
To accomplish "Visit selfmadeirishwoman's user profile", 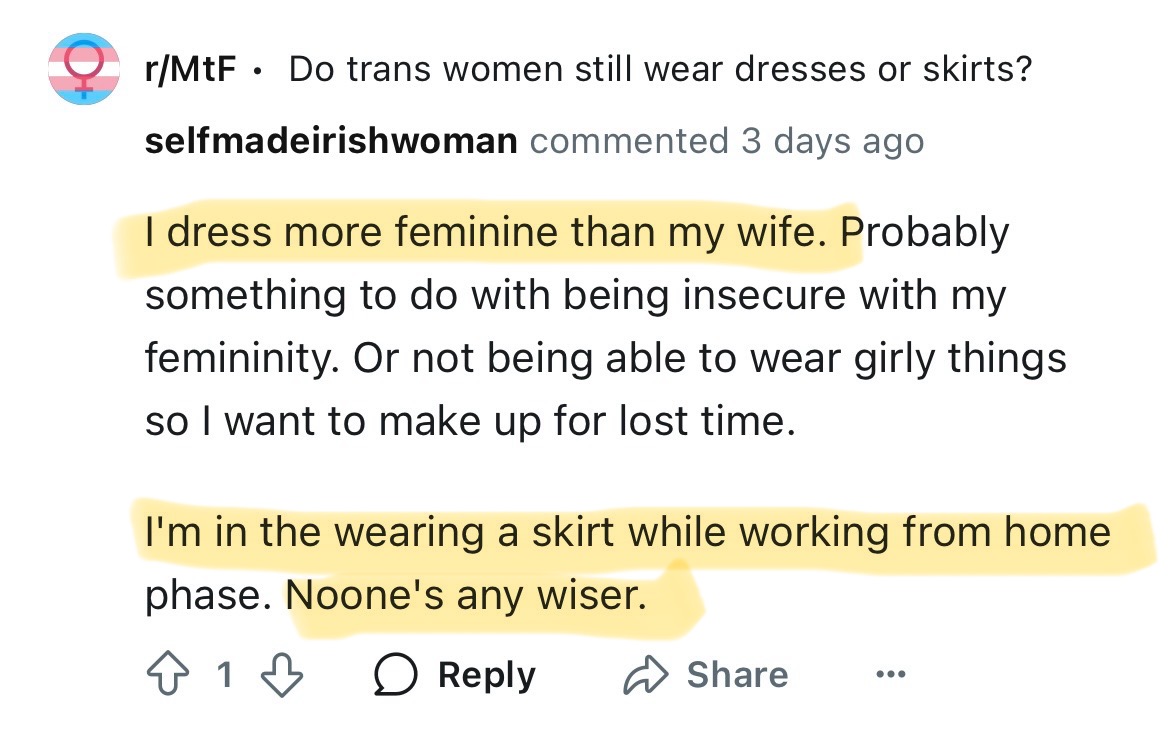I will [x=331, y=141].
